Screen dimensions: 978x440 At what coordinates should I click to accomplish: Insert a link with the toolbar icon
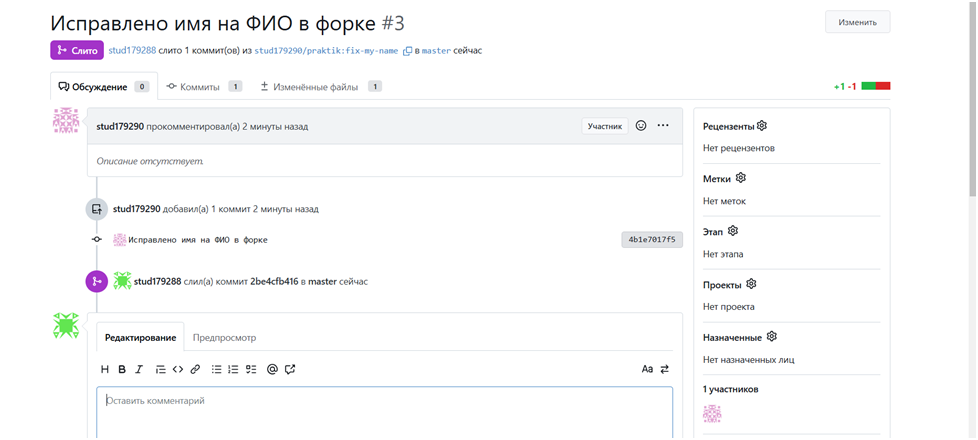(195, 369)
